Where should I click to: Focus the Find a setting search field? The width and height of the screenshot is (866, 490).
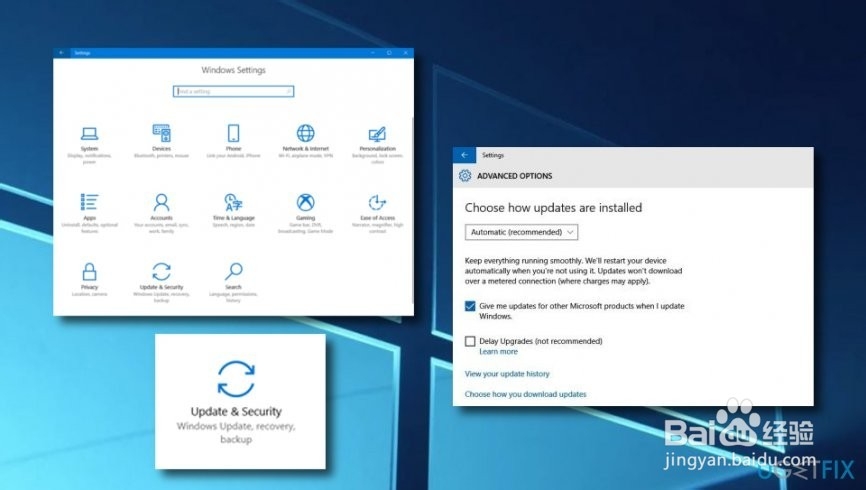click(233, 91)
